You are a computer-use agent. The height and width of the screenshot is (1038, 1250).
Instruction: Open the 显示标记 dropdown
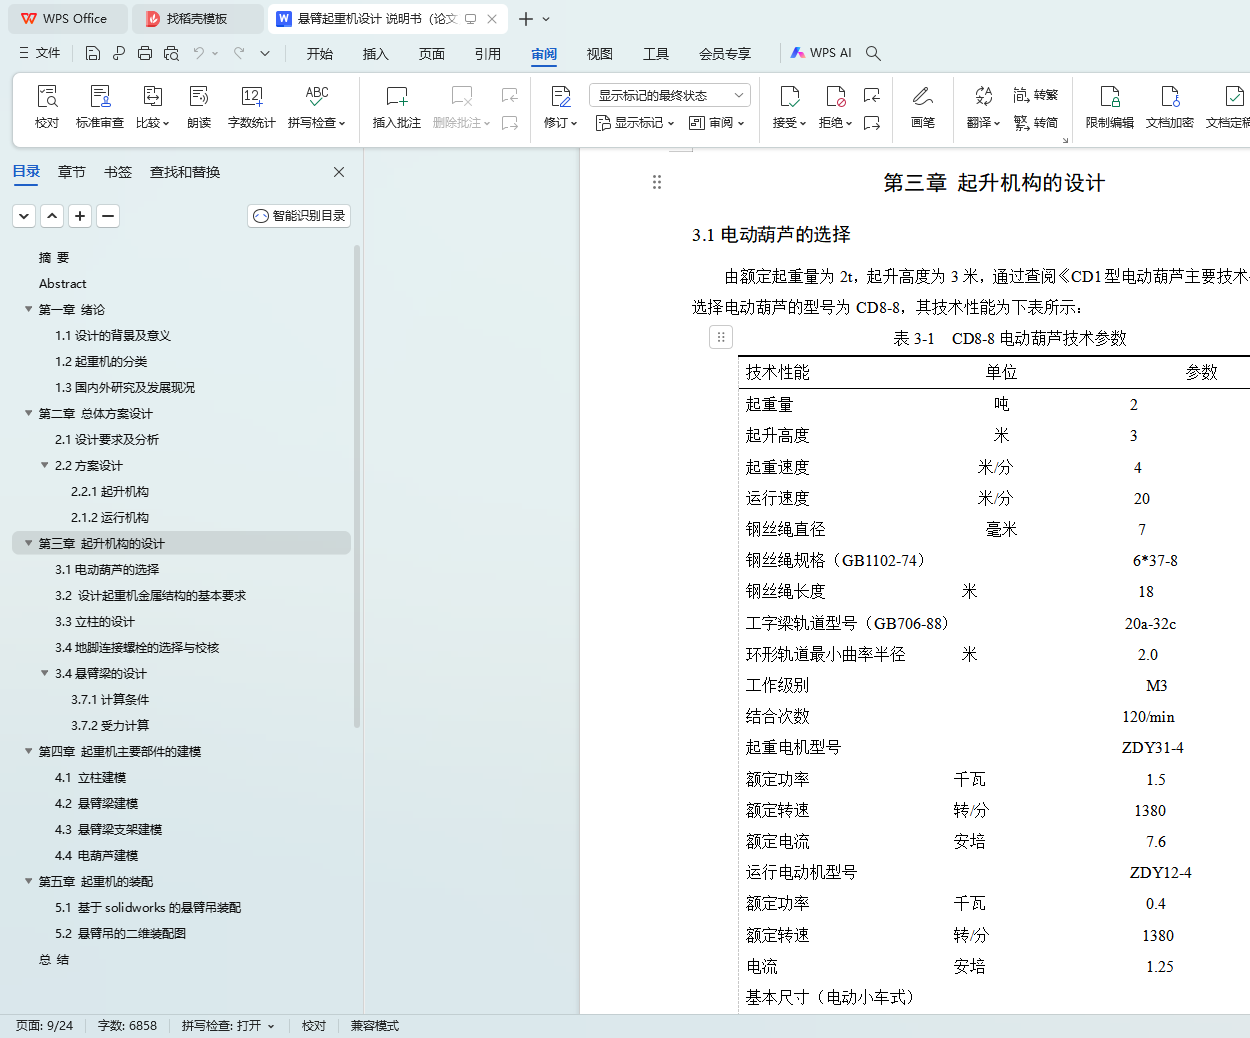[635, 123]
